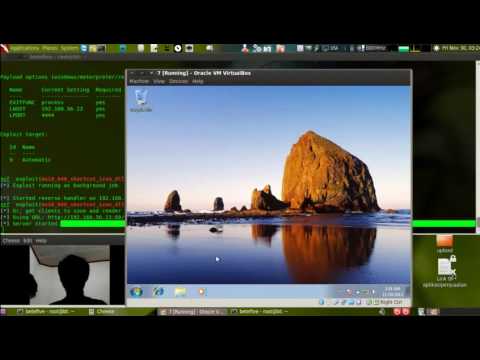Click the trash icon in bottom panel

[x=421, y=312]
